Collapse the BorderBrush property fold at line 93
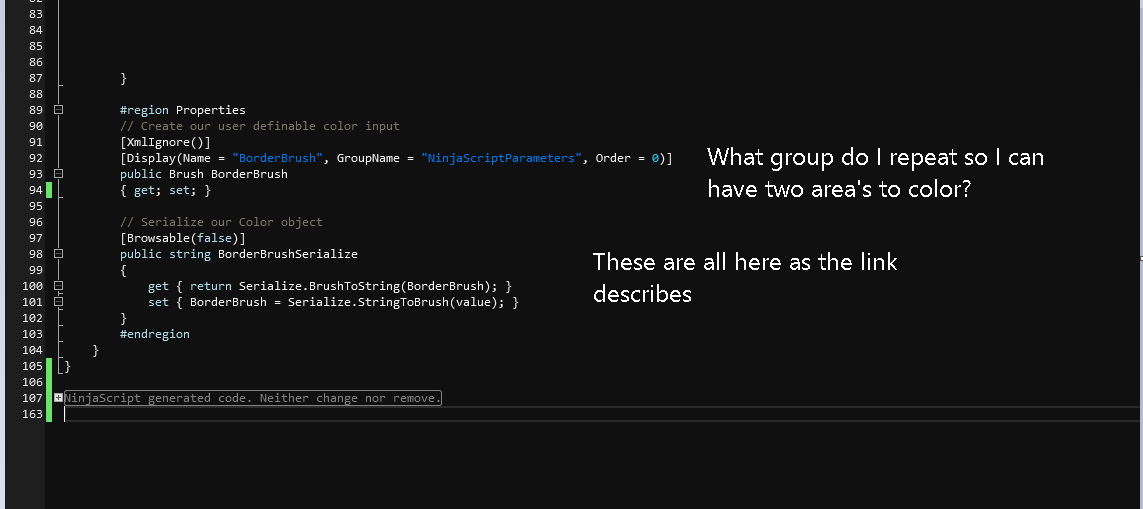The height and width of the screenshot is (509, 1143). point(59,174)
